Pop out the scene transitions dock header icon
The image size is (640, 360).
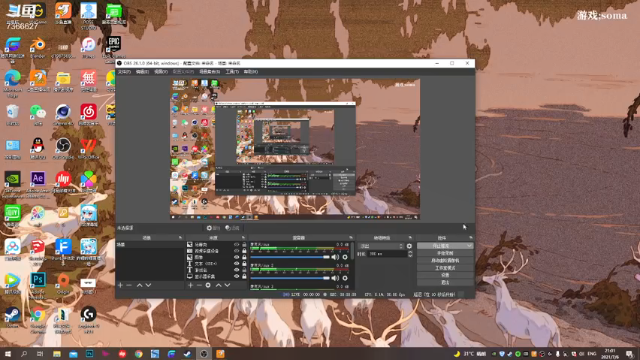(410, 238)
